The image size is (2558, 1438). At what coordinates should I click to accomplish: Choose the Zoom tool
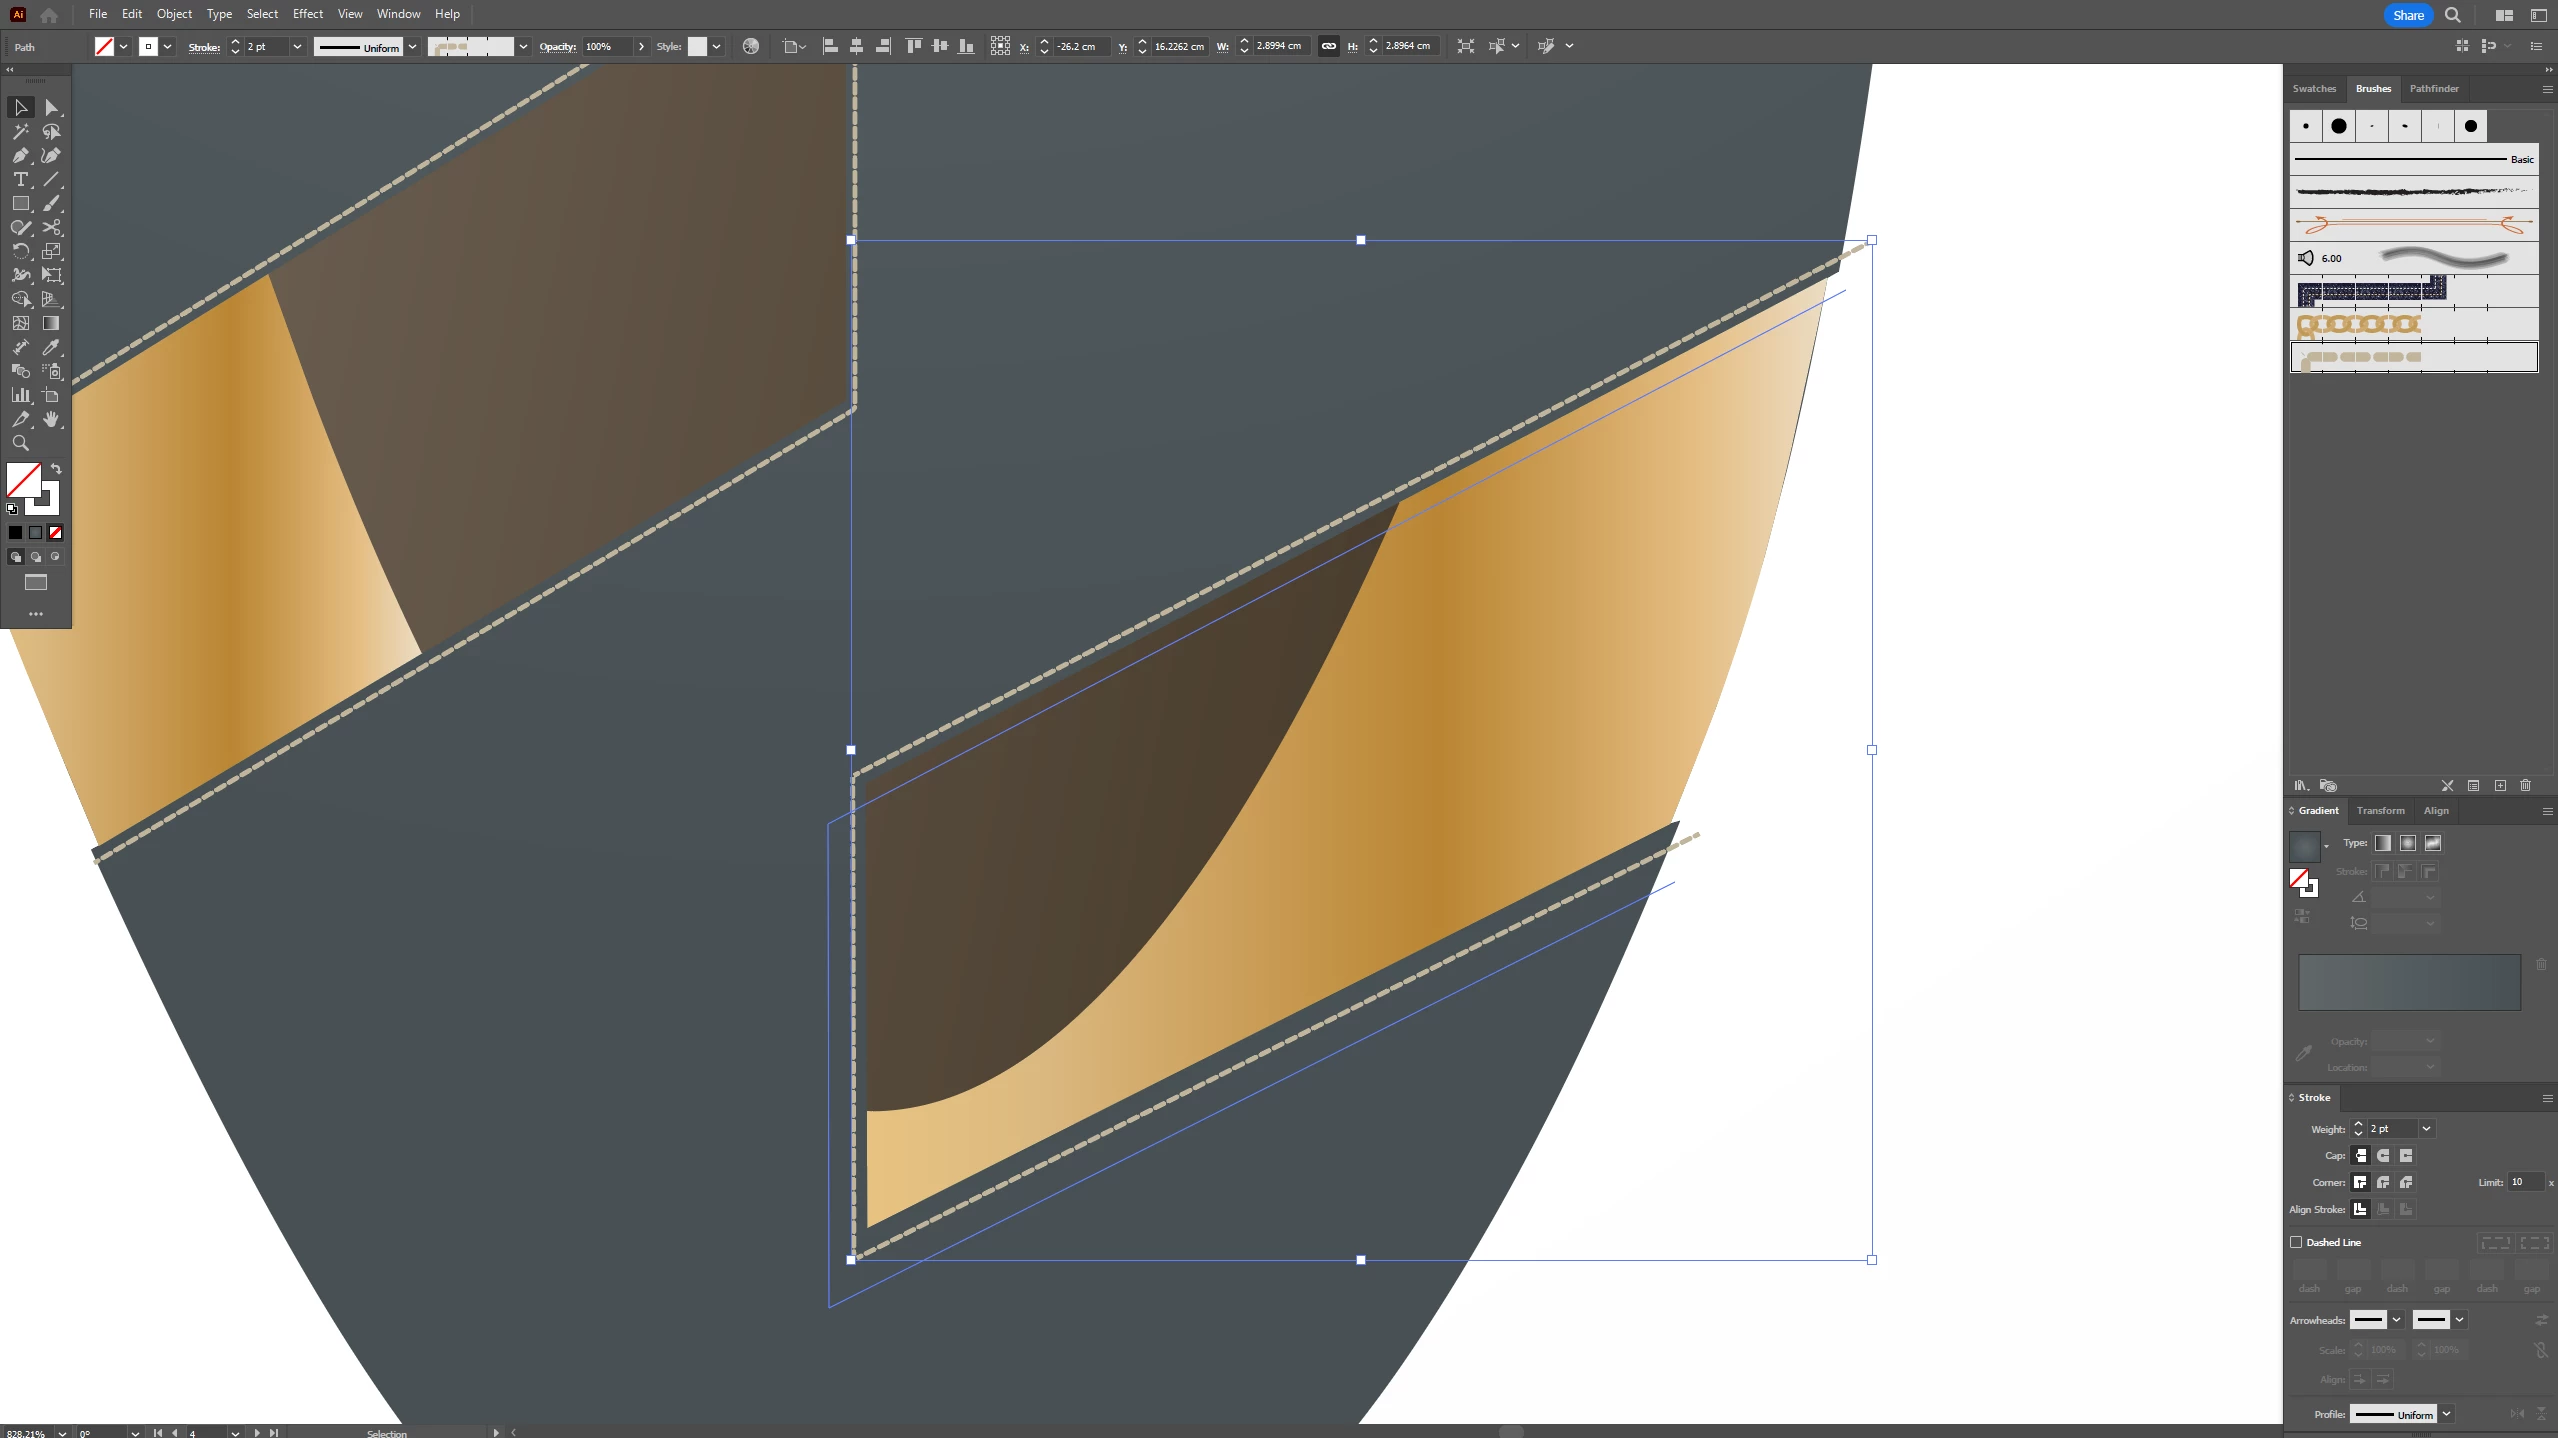click(x=20, y=443)
